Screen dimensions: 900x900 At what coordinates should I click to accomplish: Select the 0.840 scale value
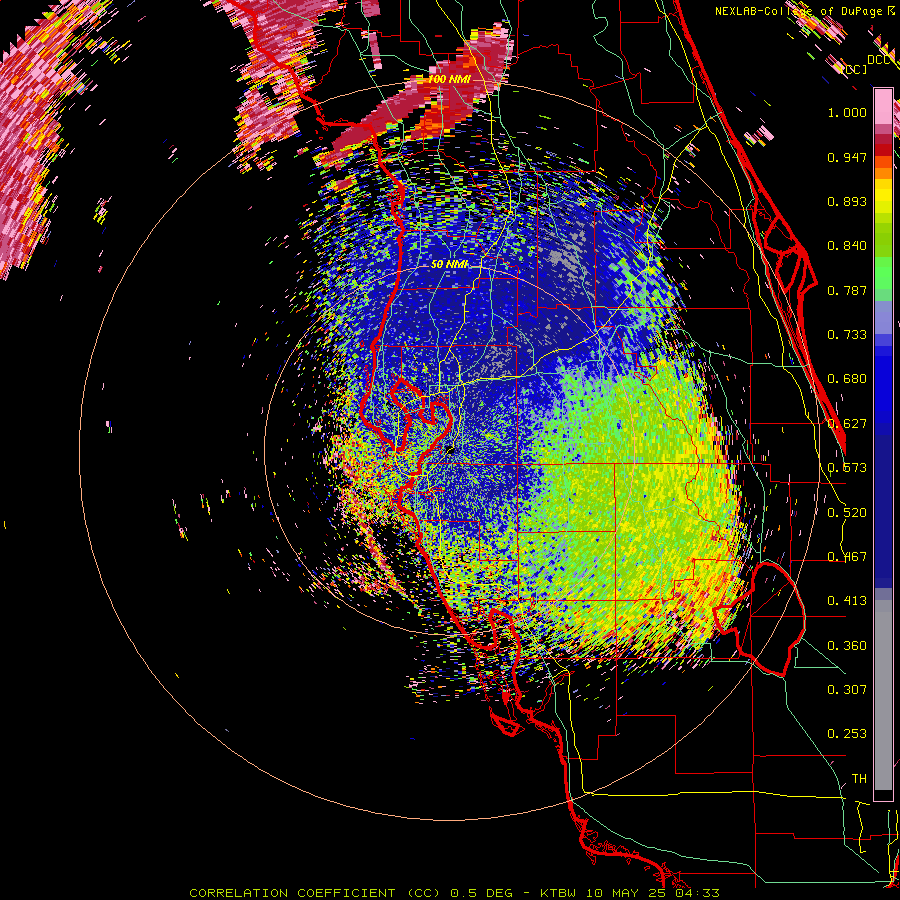[x=847, y=246]
